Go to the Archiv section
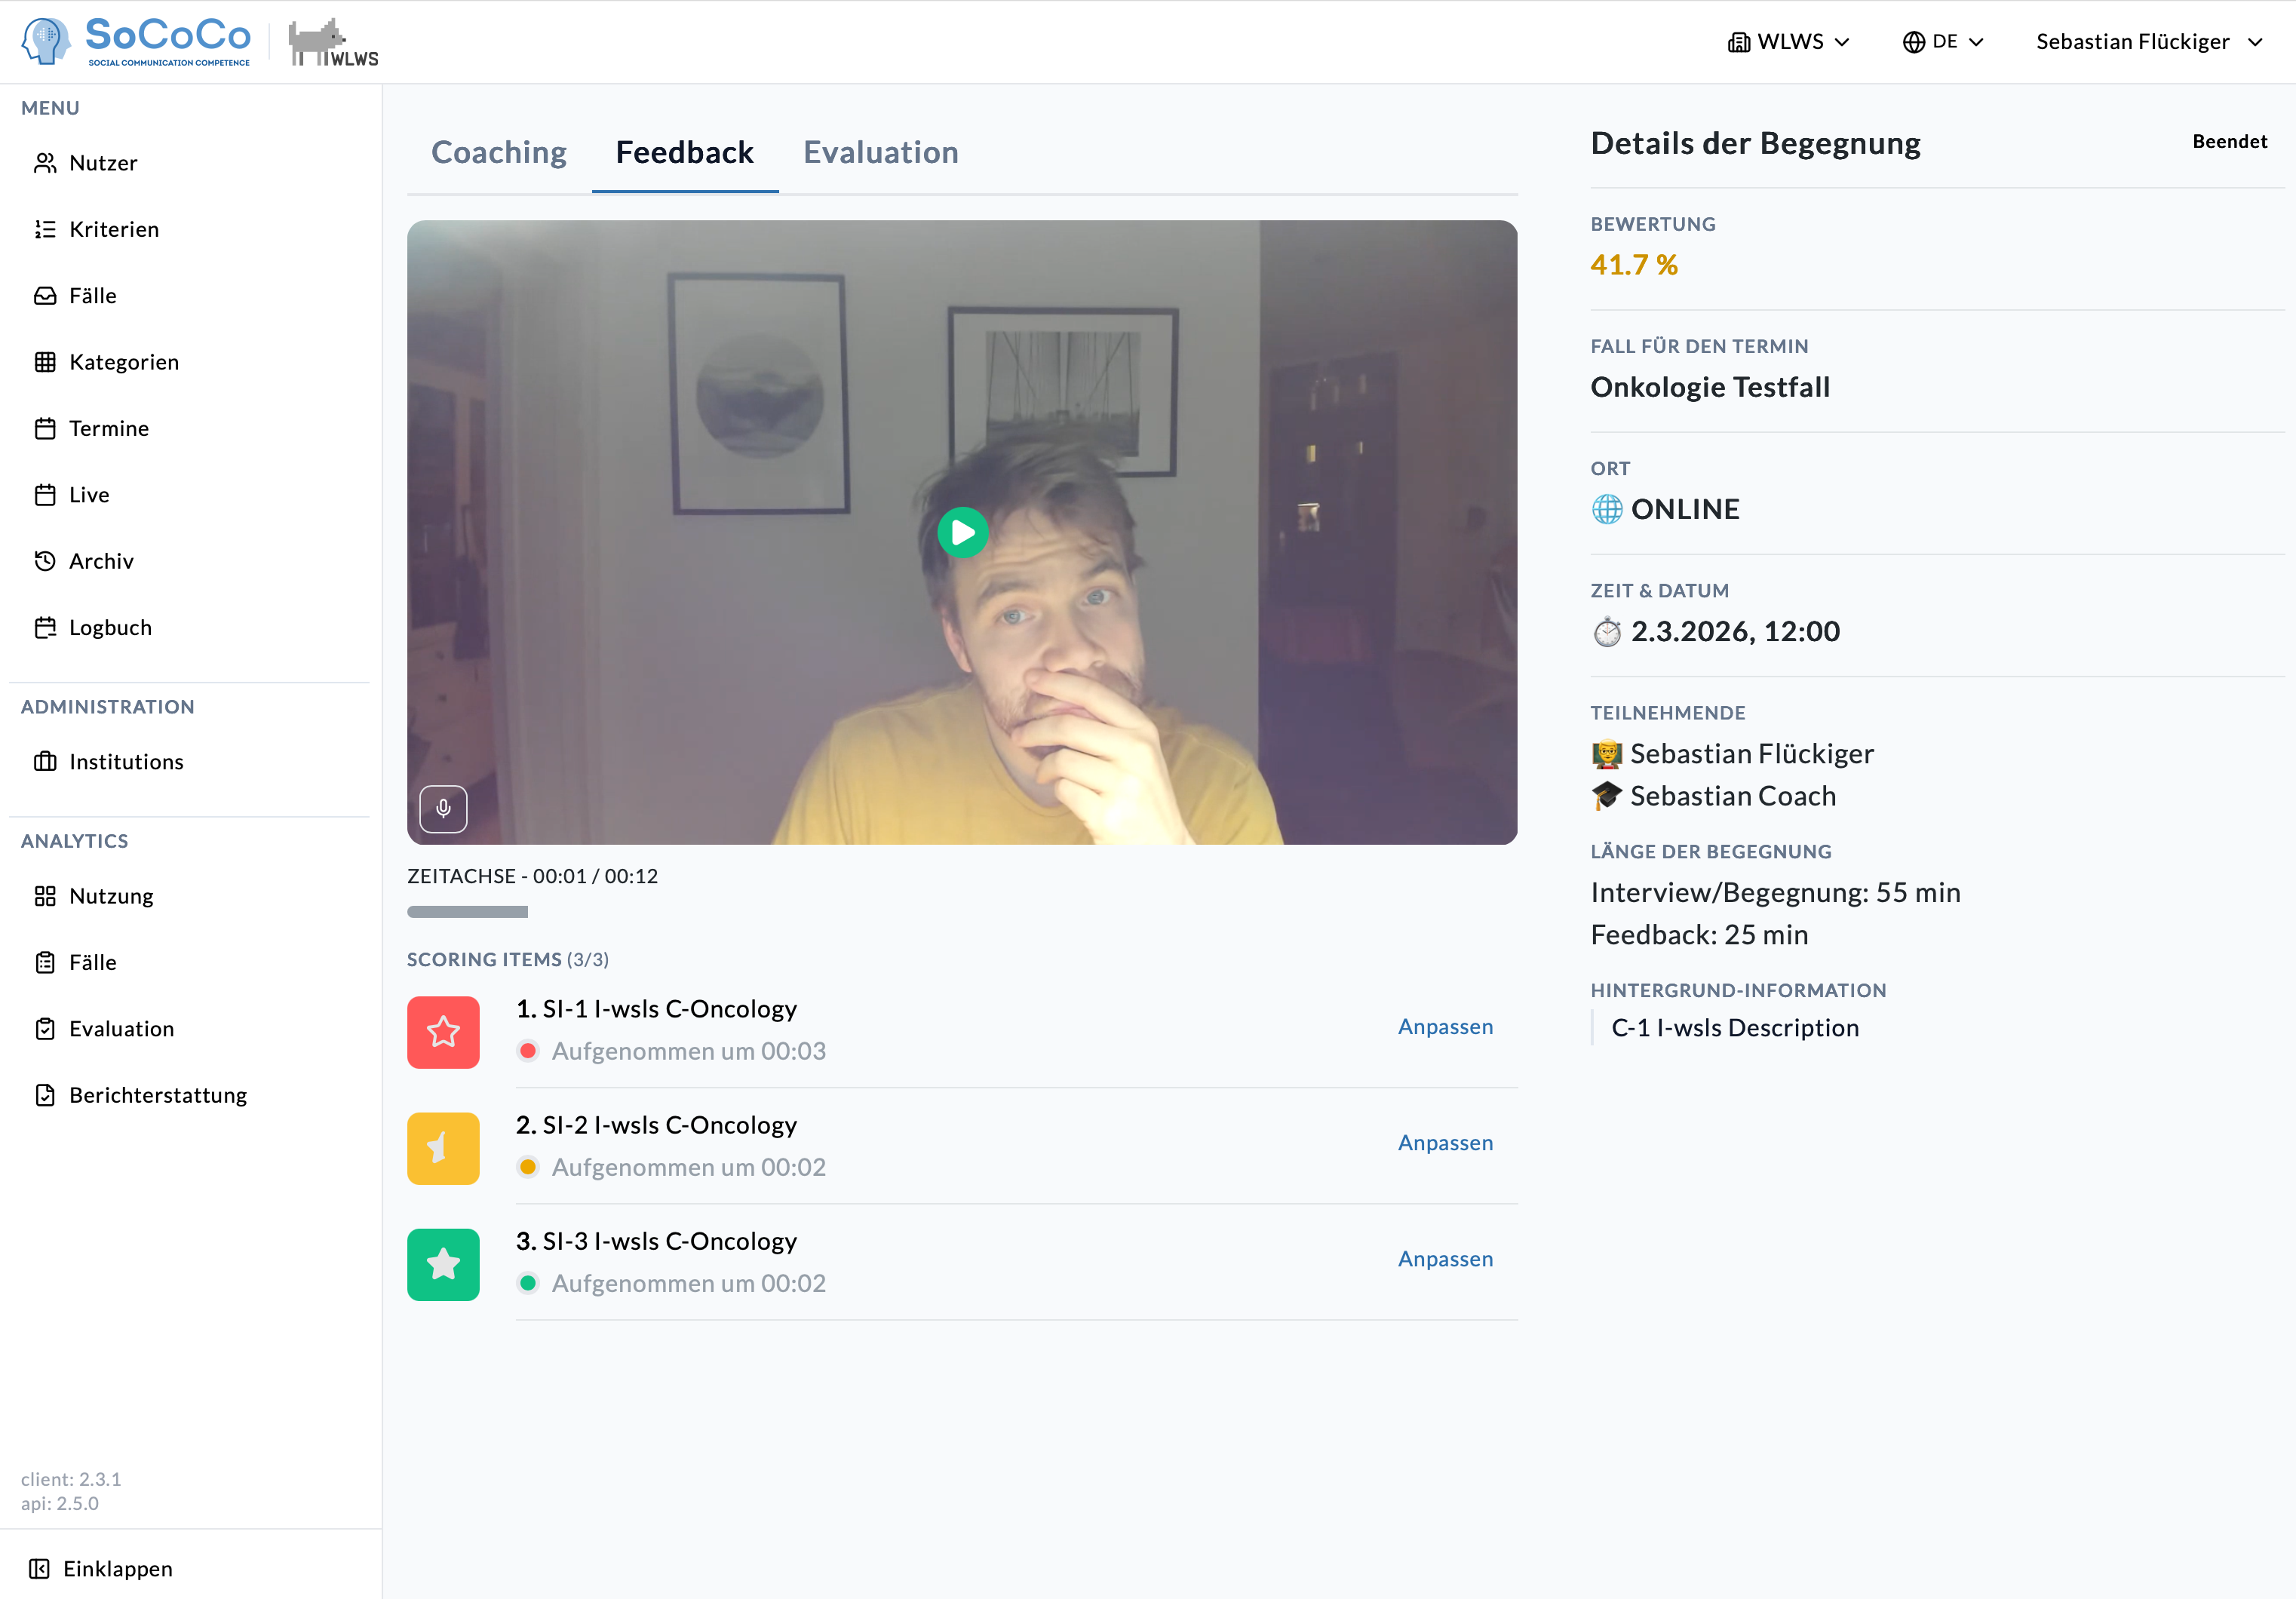The image size is (2296, 1599). (x=100, y=561)
